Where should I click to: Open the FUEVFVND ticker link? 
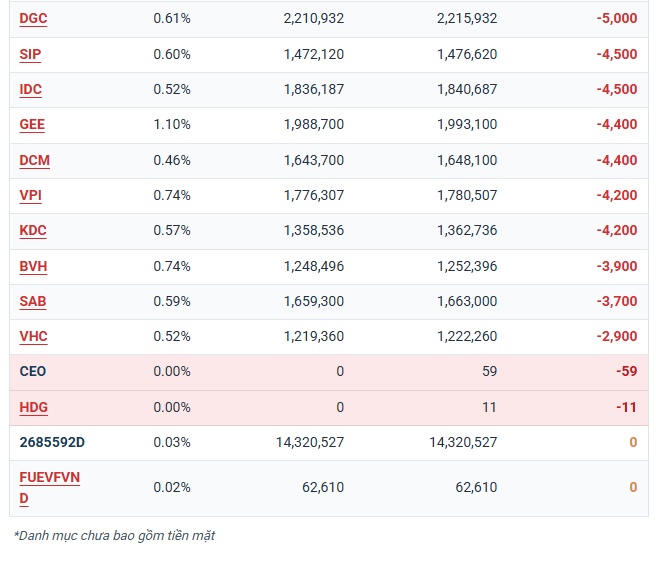tap(49, 488)
